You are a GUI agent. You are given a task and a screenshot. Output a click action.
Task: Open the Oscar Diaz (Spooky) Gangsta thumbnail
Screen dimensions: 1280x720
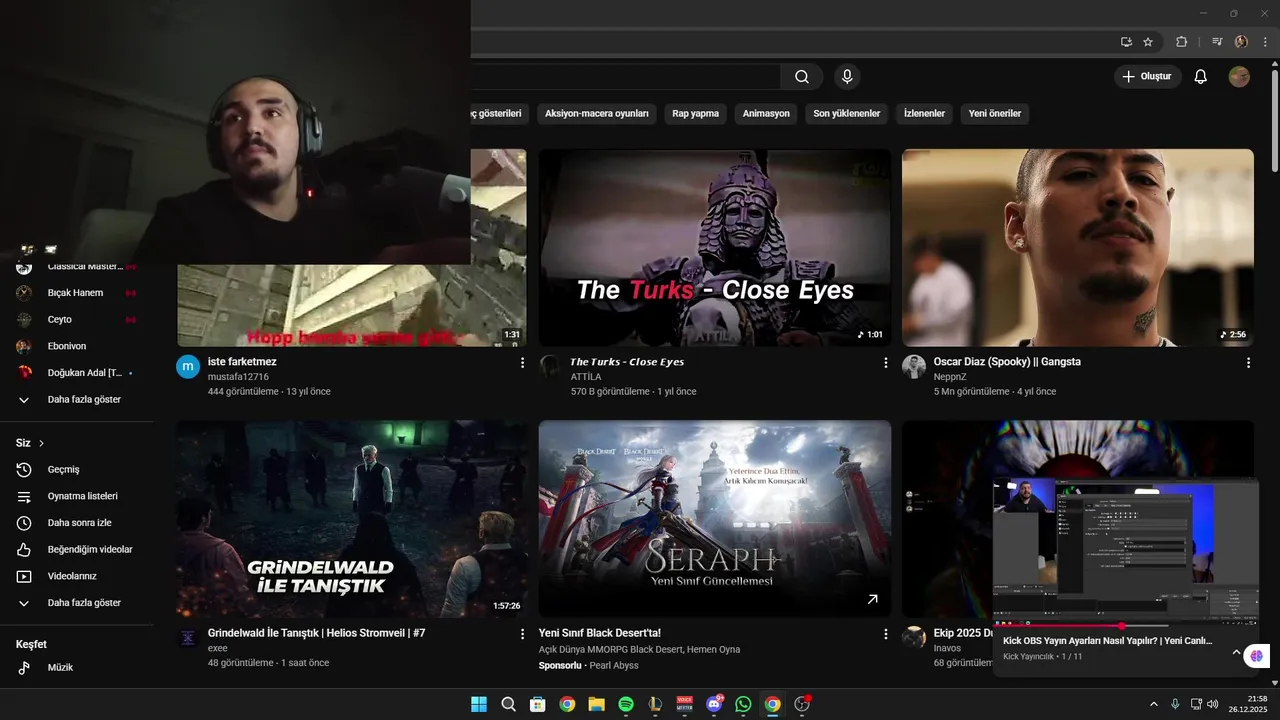click(1077, 248)
